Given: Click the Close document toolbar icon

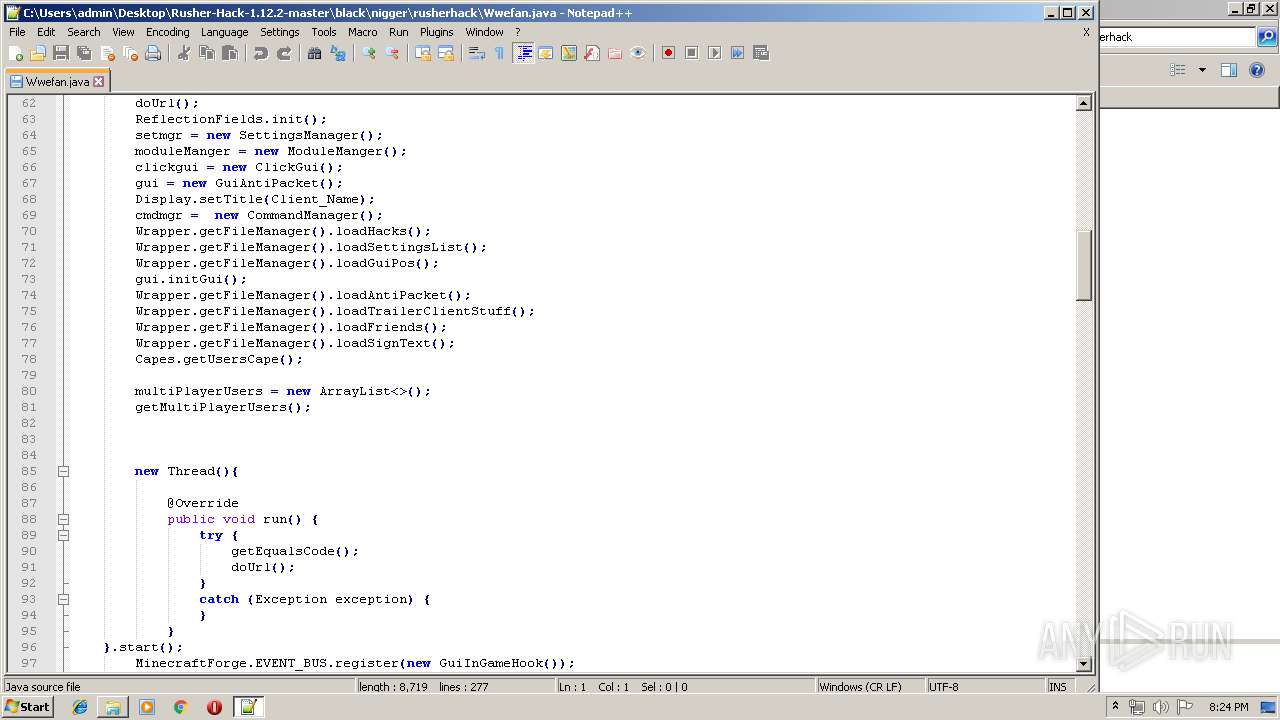Looking at the screenshot, I should coord(107,53).
